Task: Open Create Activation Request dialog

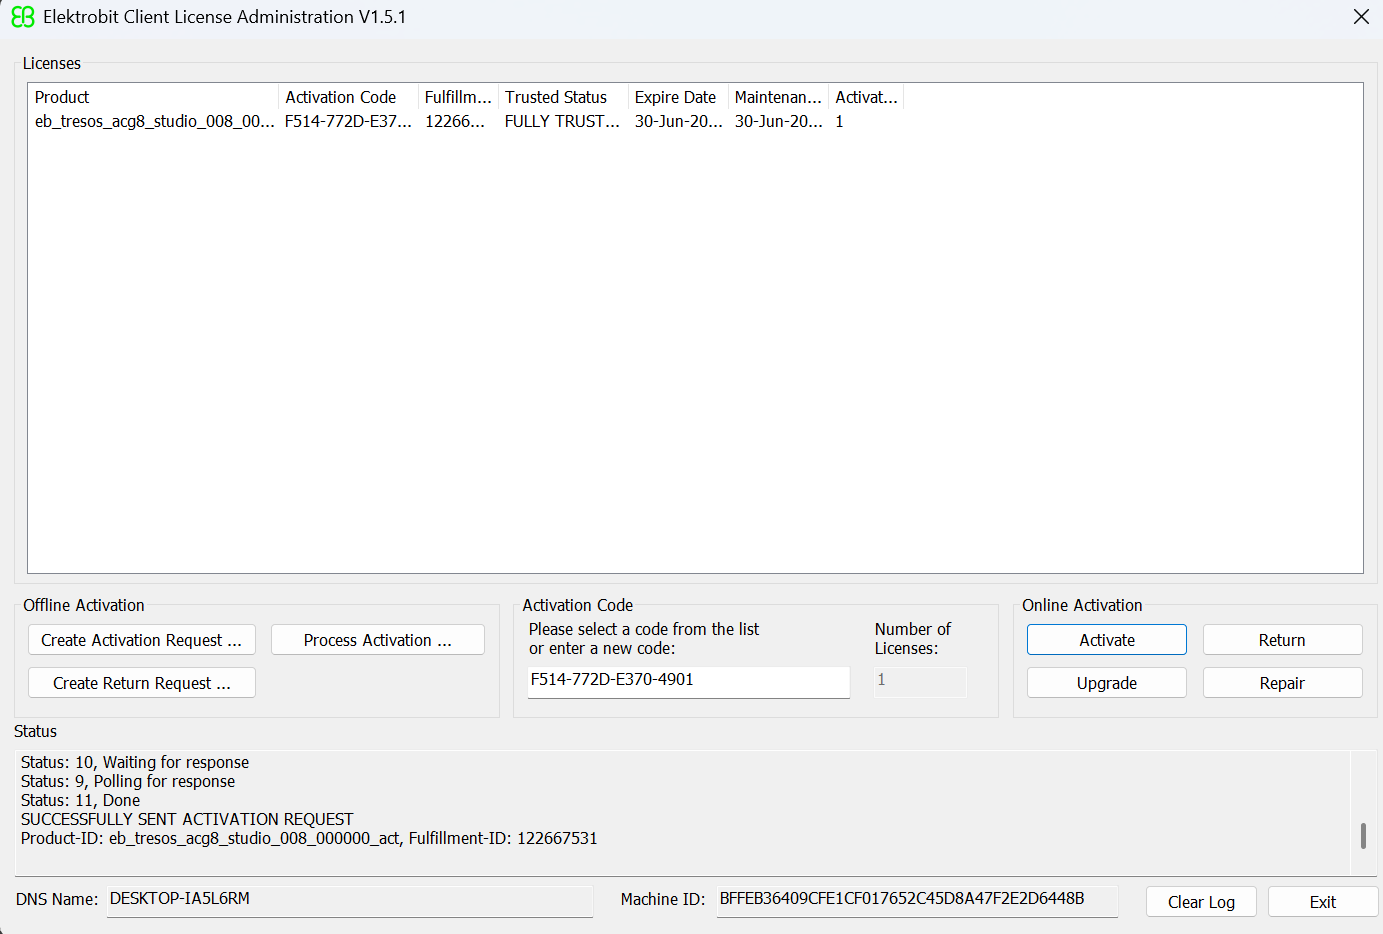Action: [142, 640]
